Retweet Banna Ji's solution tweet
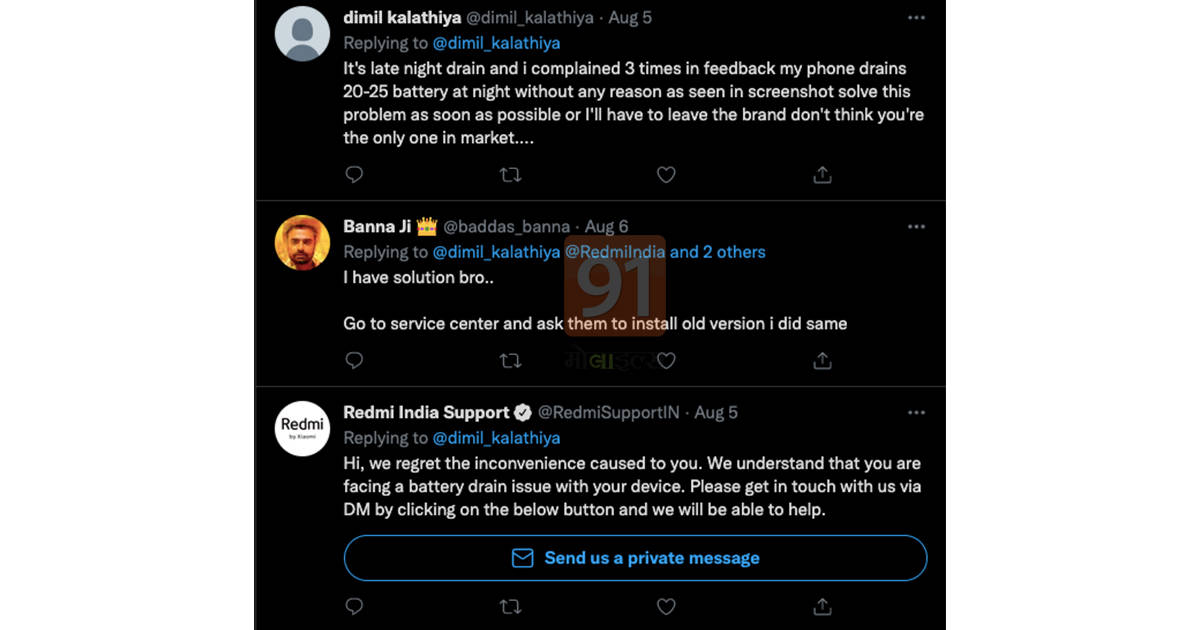This screenshot has height=630, width=1200. pos(510,360)
